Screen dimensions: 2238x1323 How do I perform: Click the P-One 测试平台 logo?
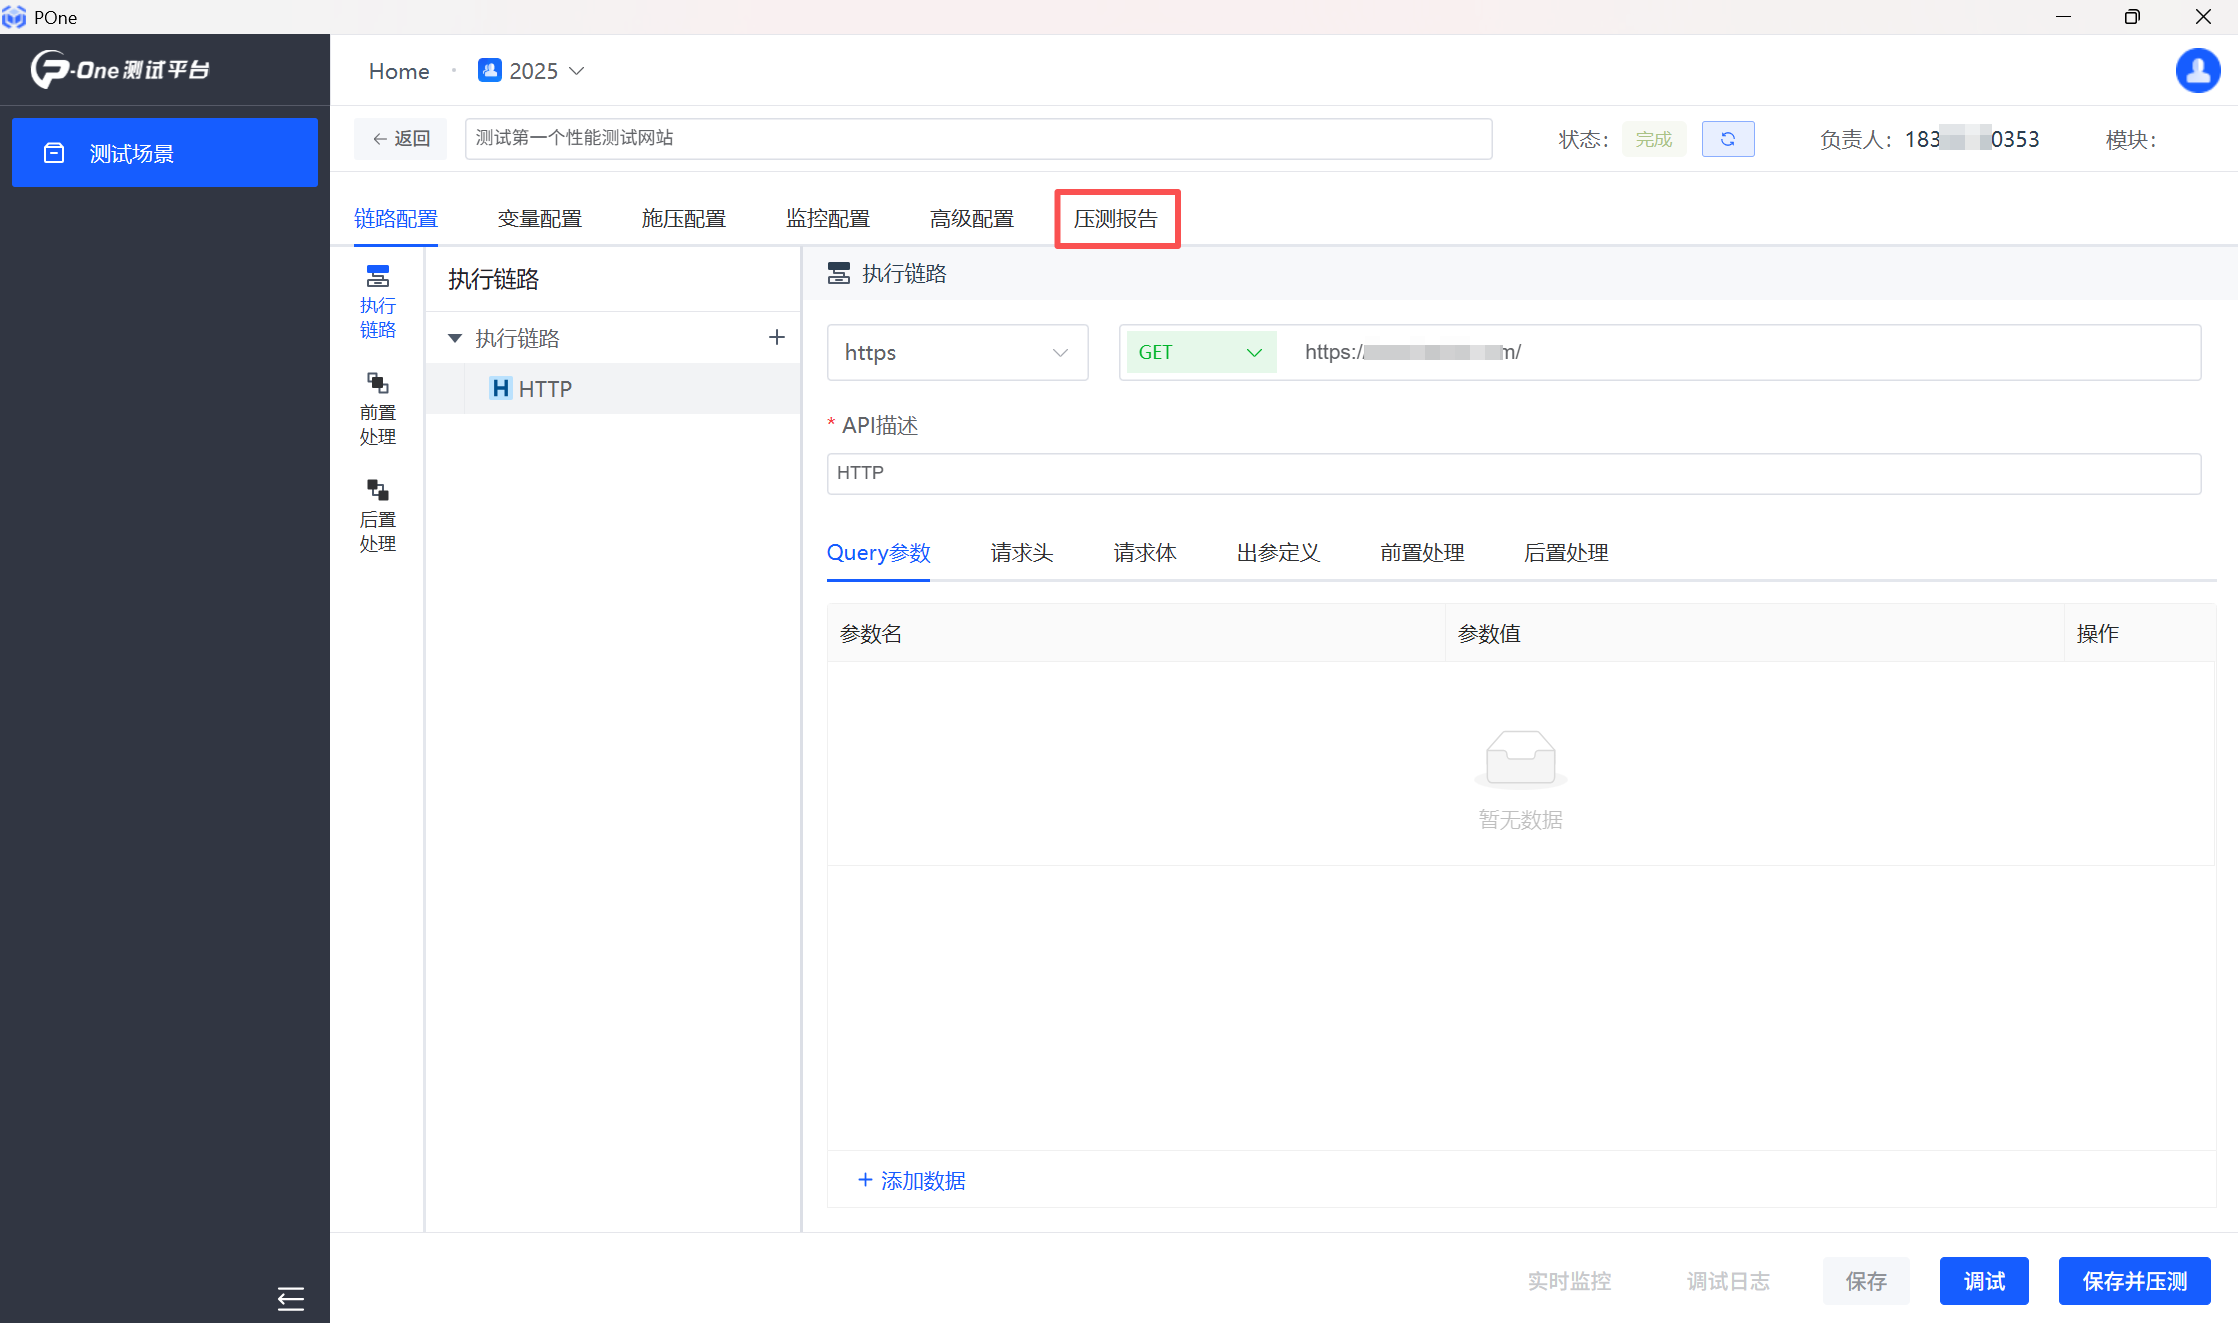[x=121, y=69]
